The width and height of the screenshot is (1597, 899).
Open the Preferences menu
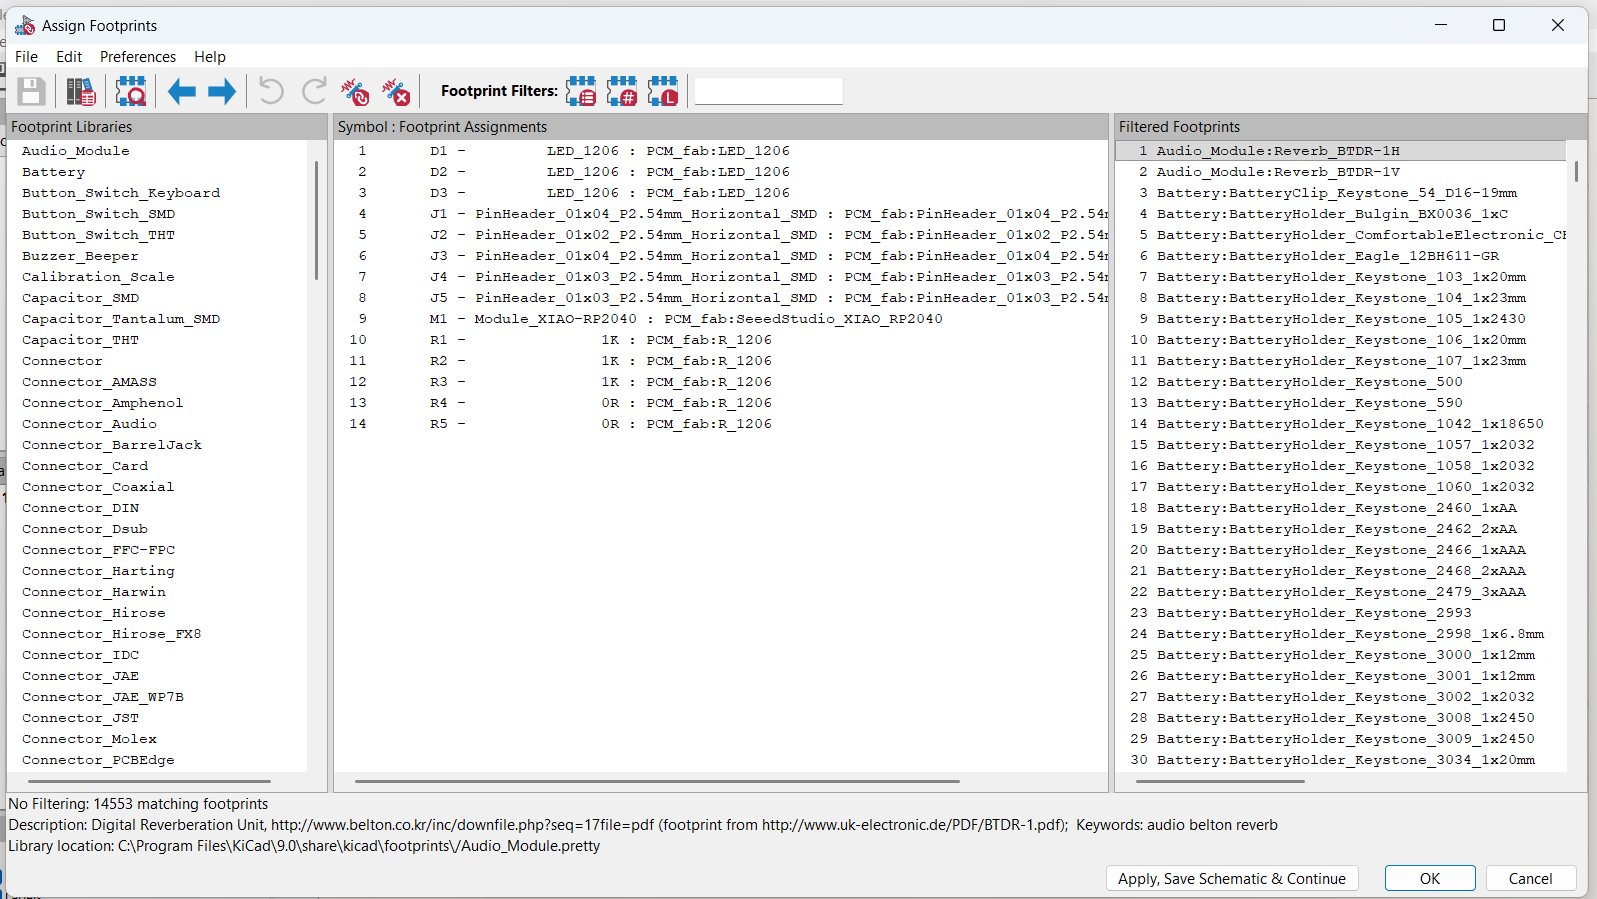(x=138, y=57)
